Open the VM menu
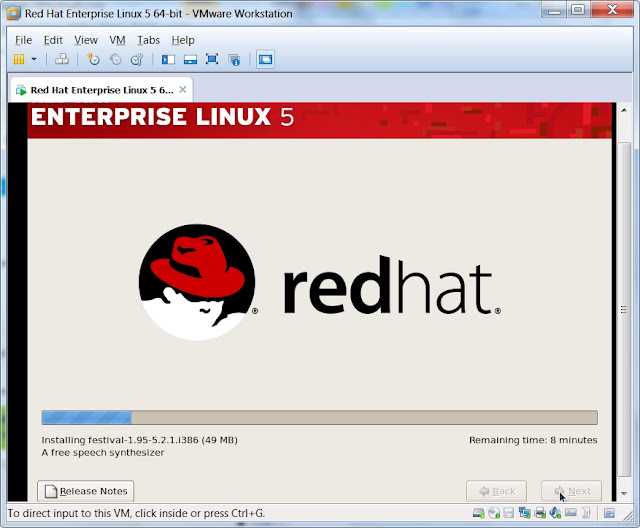Screen dimensions: 640x528 [x=117, y=40]
